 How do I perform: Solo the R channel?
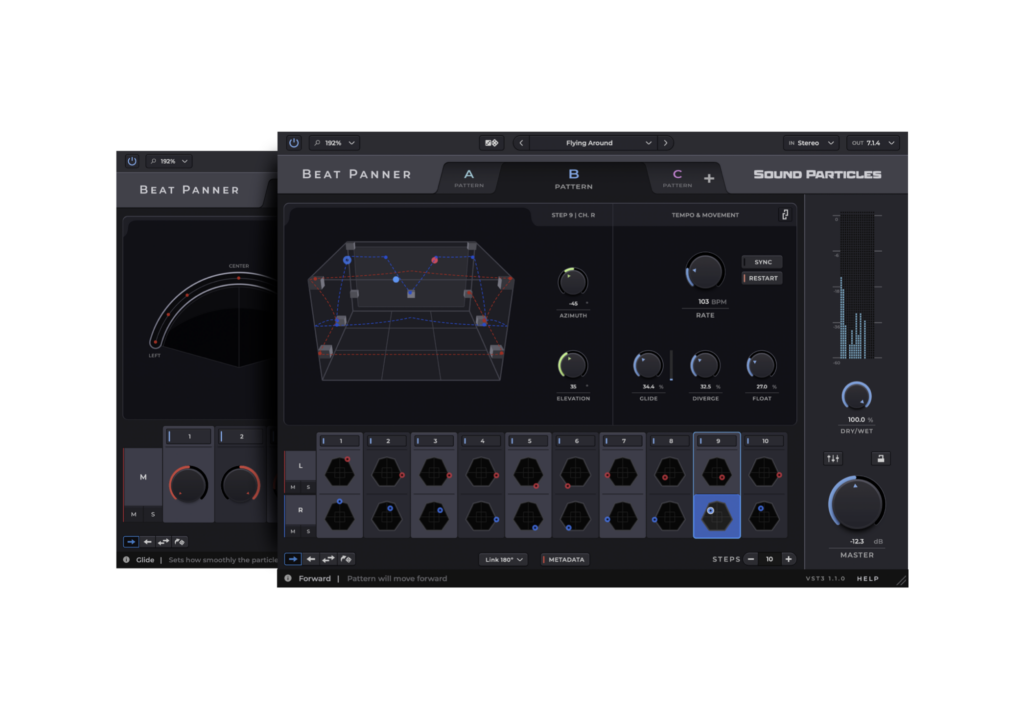308,532
